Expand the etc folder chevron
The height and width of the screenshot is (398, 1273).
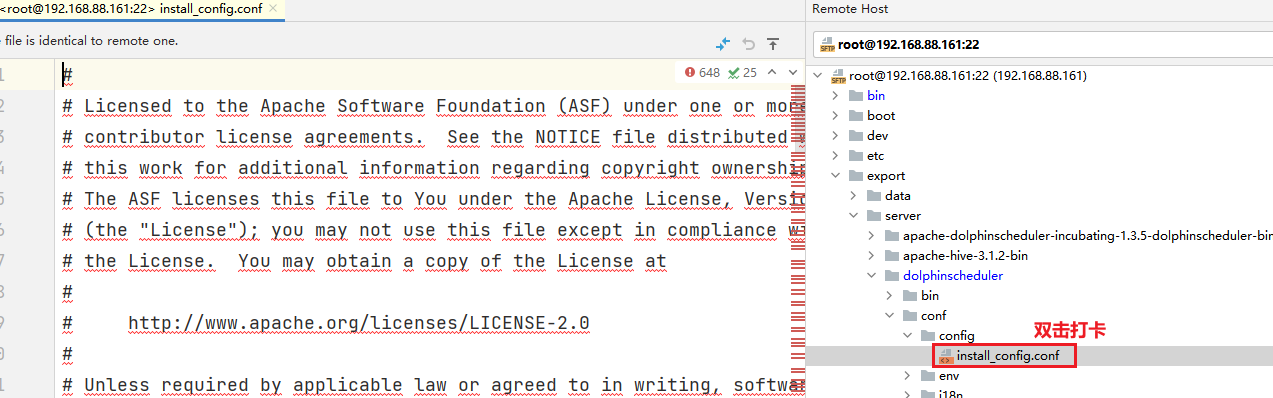click(x=836, y=156)
